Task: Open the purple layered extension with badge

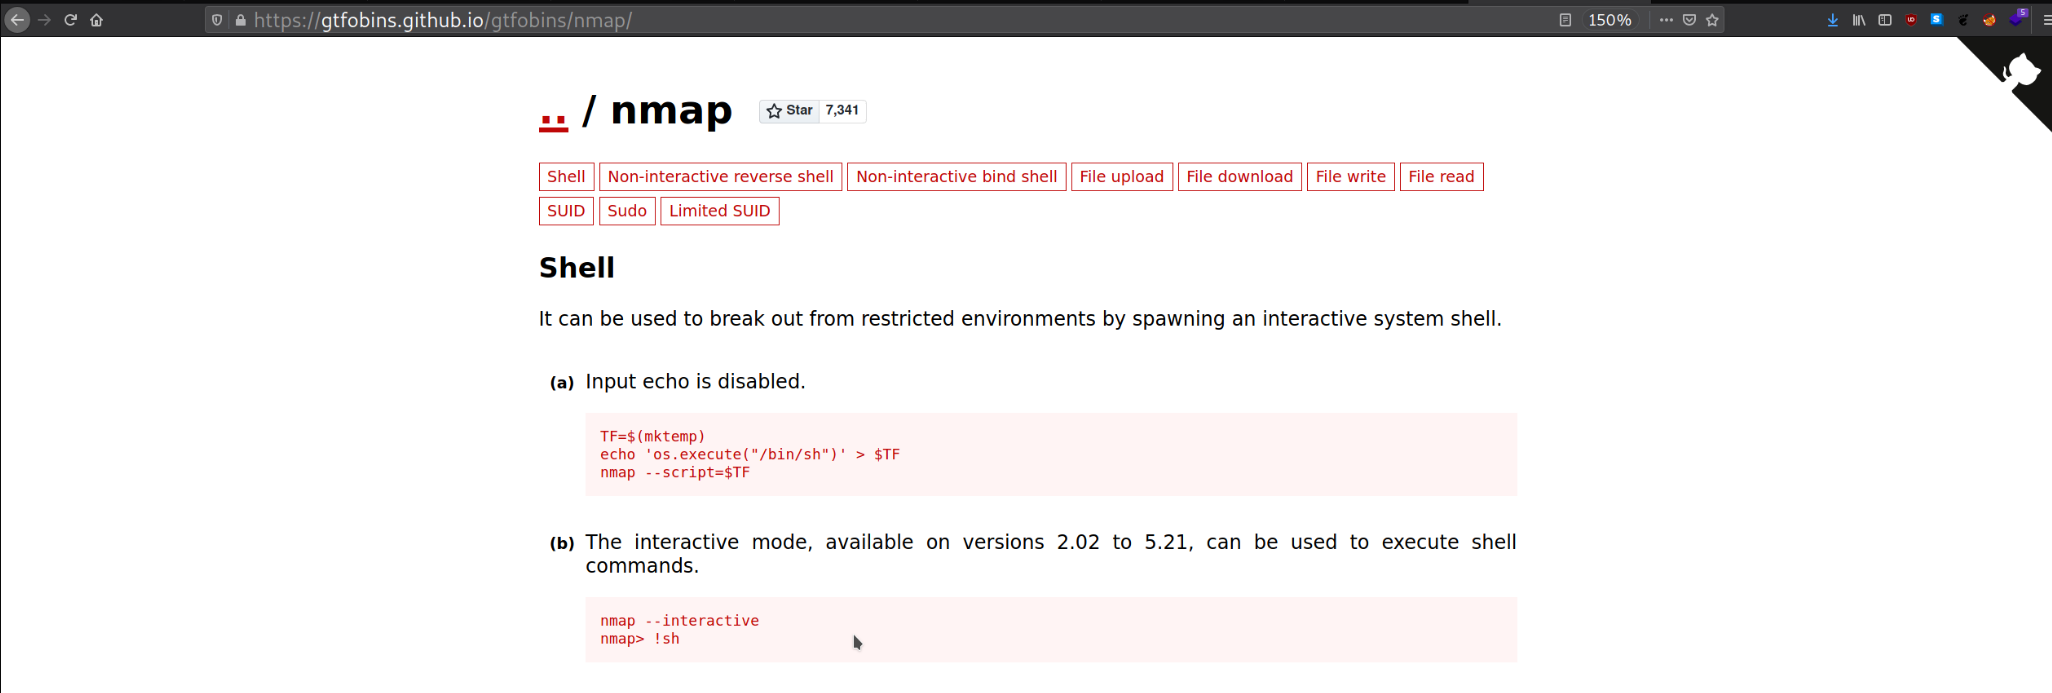Action: [x=2017, y=18]
